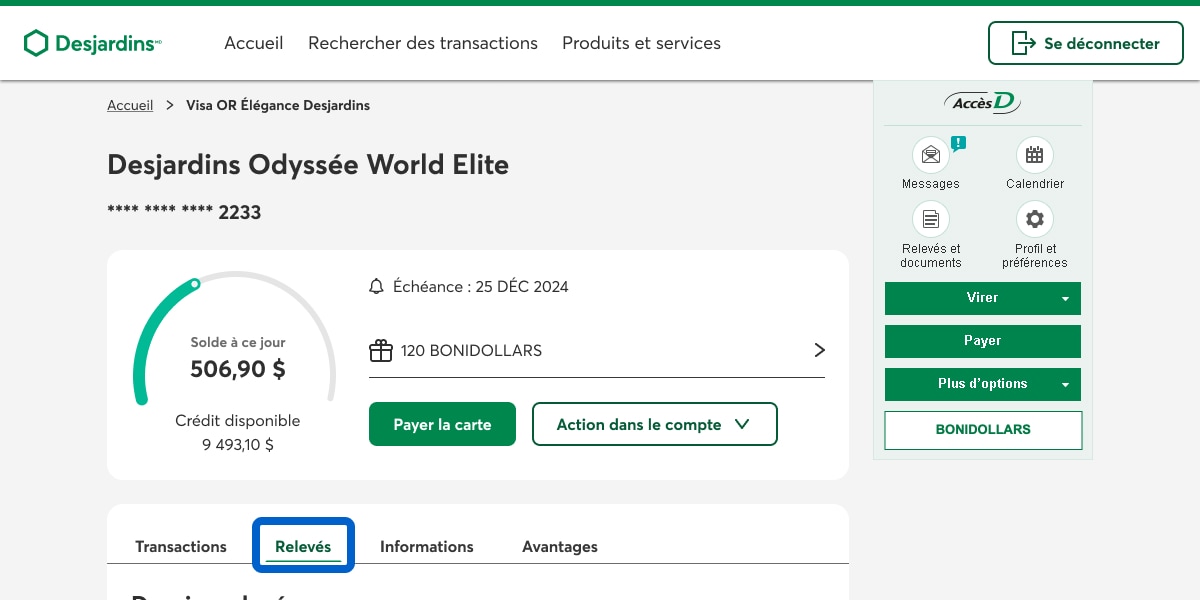Open Action dans le compte dropdown

pos(654,424)
